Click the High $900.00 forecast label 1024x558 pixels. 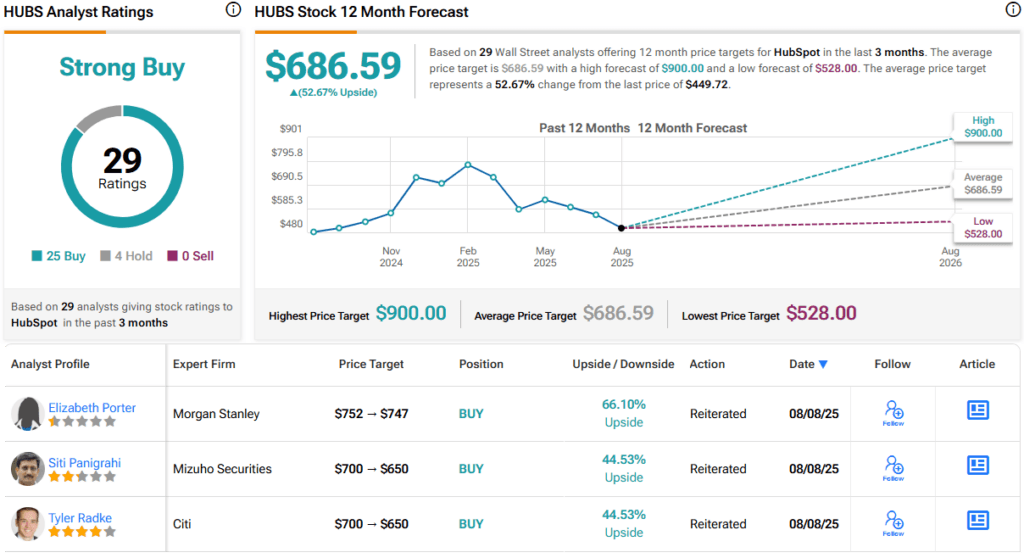point(983,127)
